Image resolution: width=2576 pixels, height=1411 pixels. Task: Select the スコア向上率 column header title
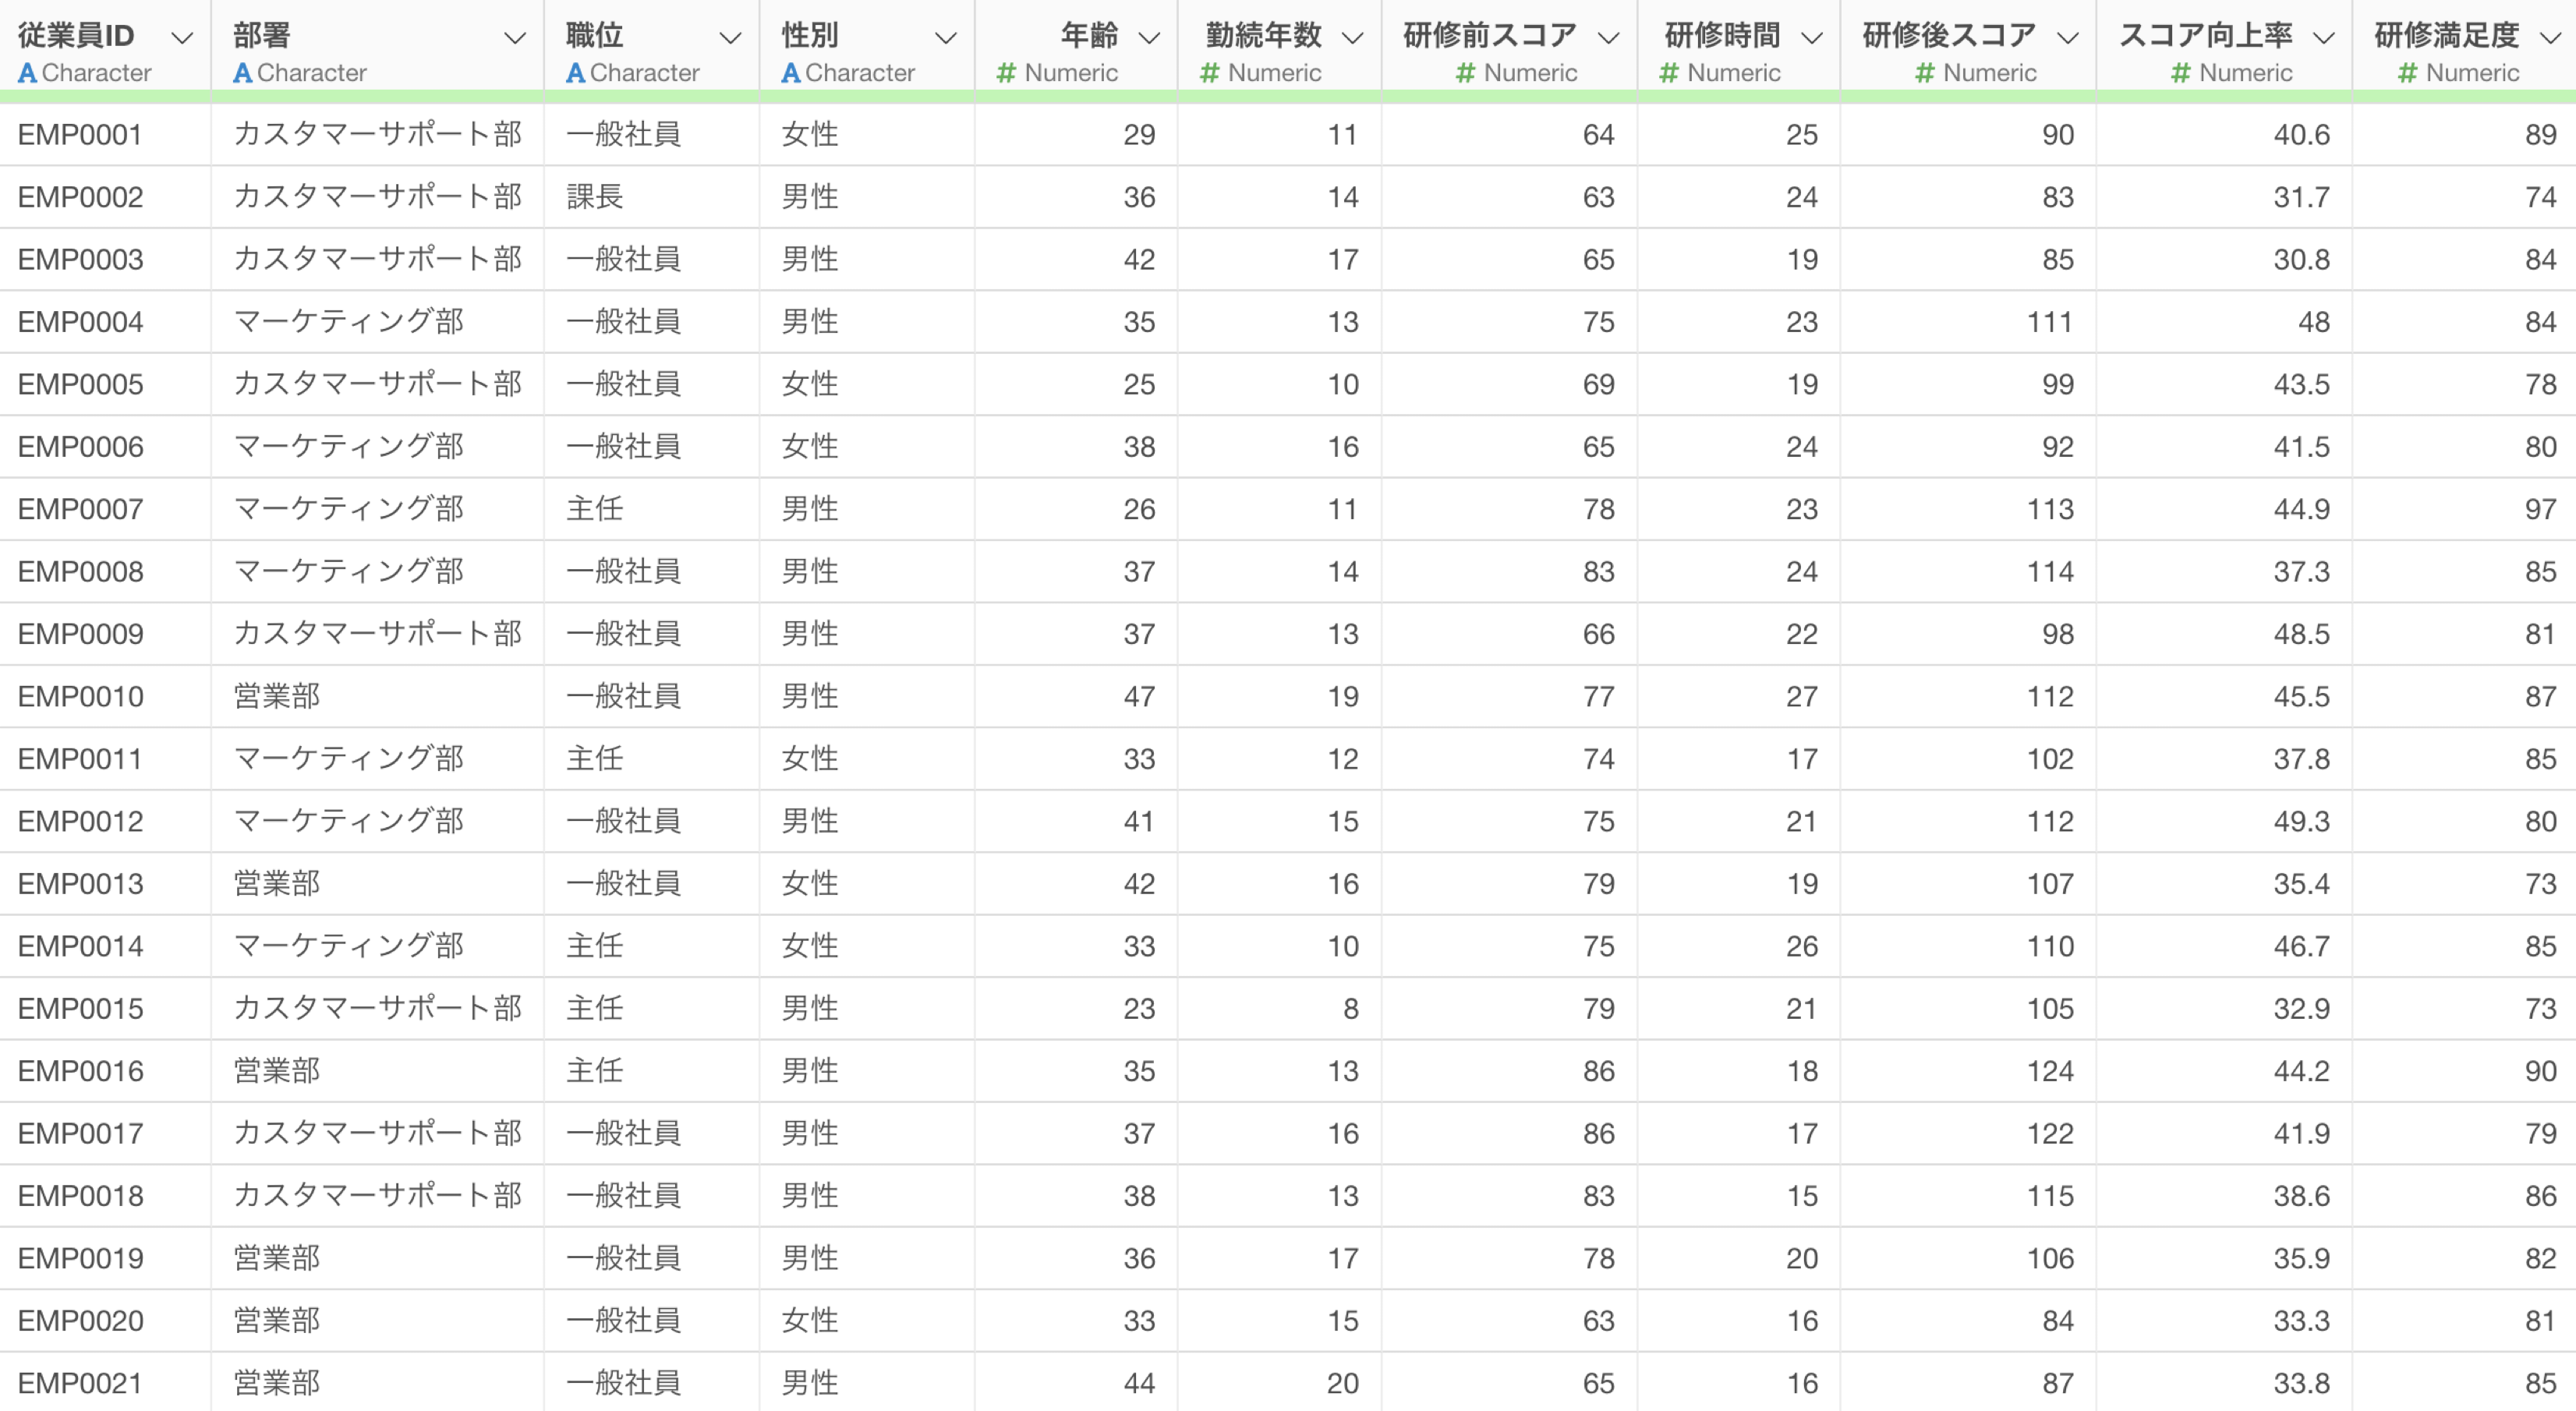[2206, 36]
